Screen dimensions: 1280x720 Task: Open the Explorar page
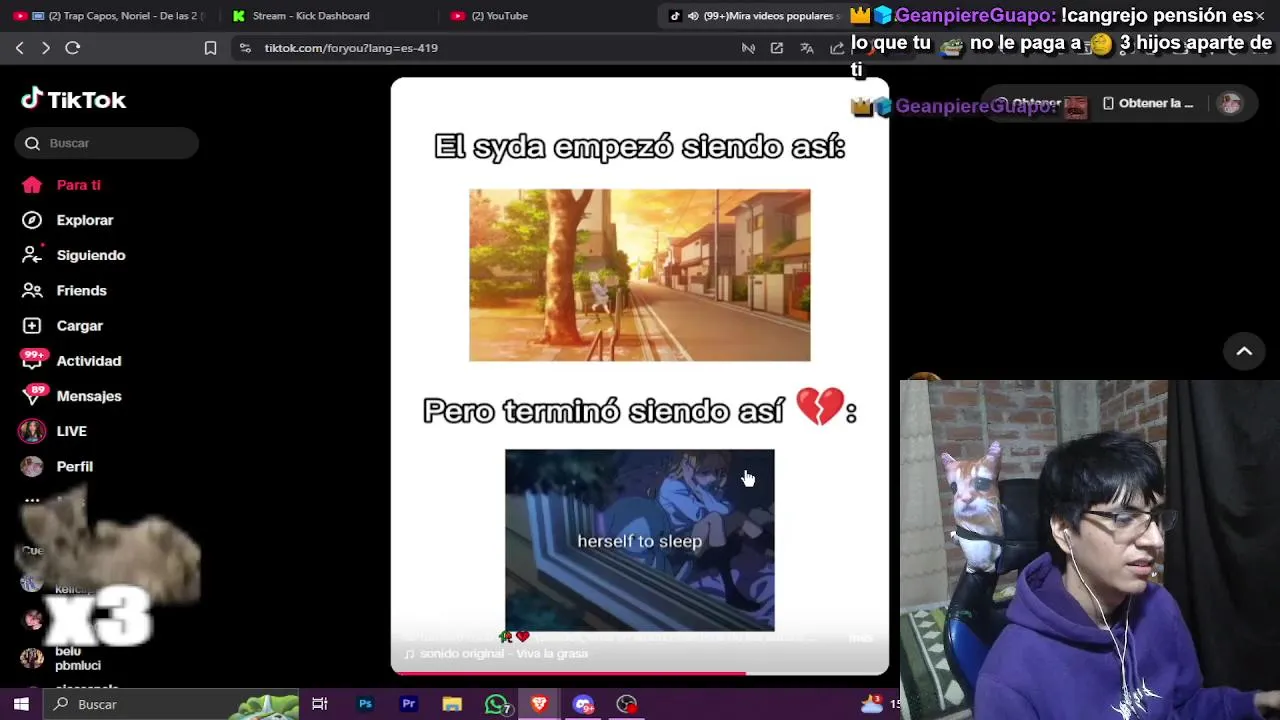click(85, 220)
